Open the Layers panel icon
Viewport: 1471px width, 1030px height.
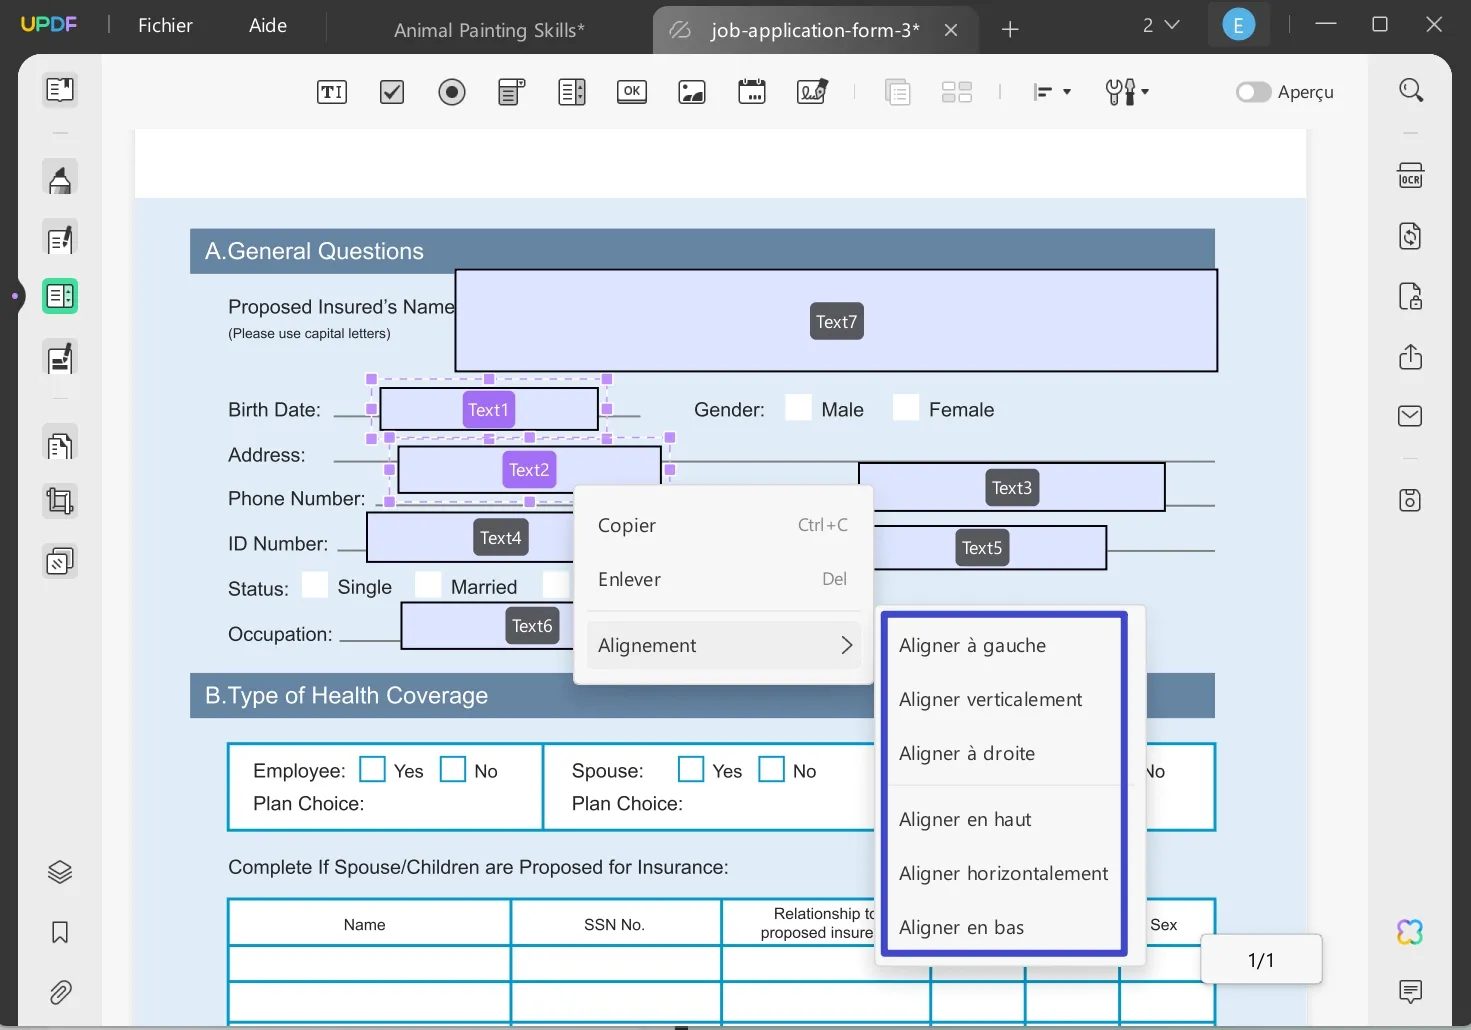(x=60, y=872)
